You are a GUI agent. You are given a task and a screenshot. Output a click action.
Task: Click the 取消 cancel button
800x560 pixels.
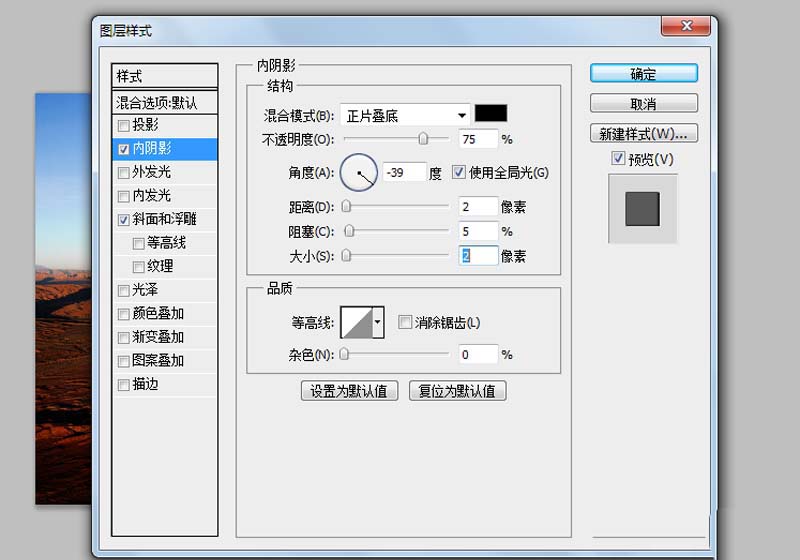(x=643, y=104)
